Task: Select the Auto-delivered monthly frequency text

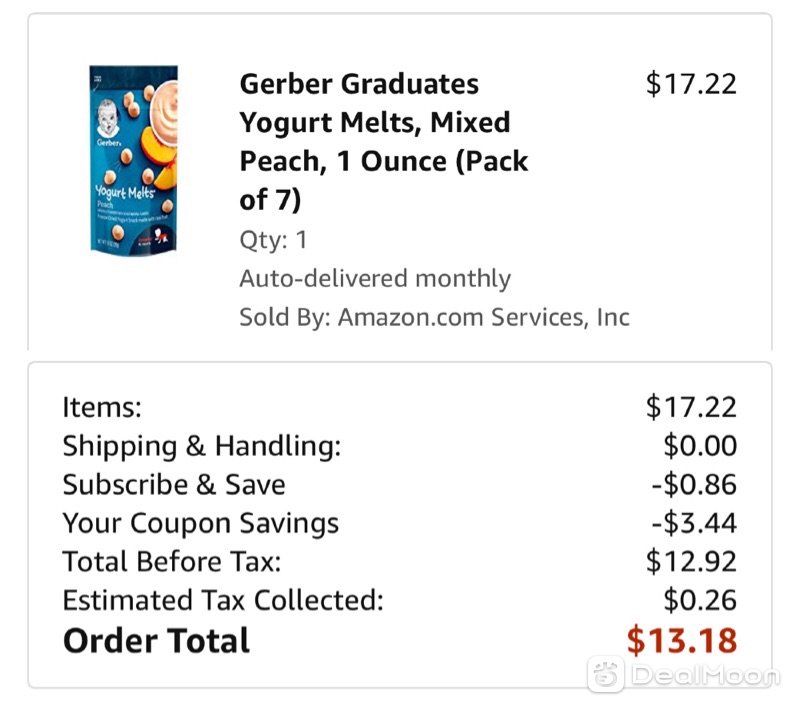Action: click(x=375, y=279)
